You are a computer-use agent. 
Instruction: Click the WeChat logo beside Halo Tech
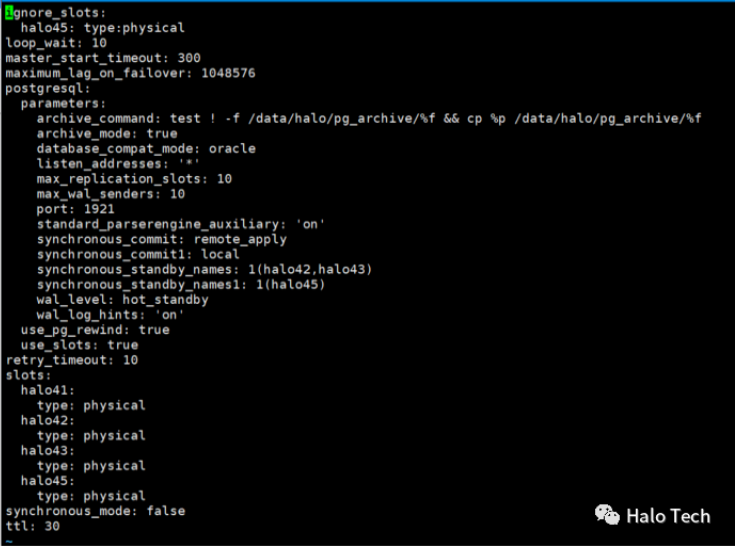click(x=607, y=515)
